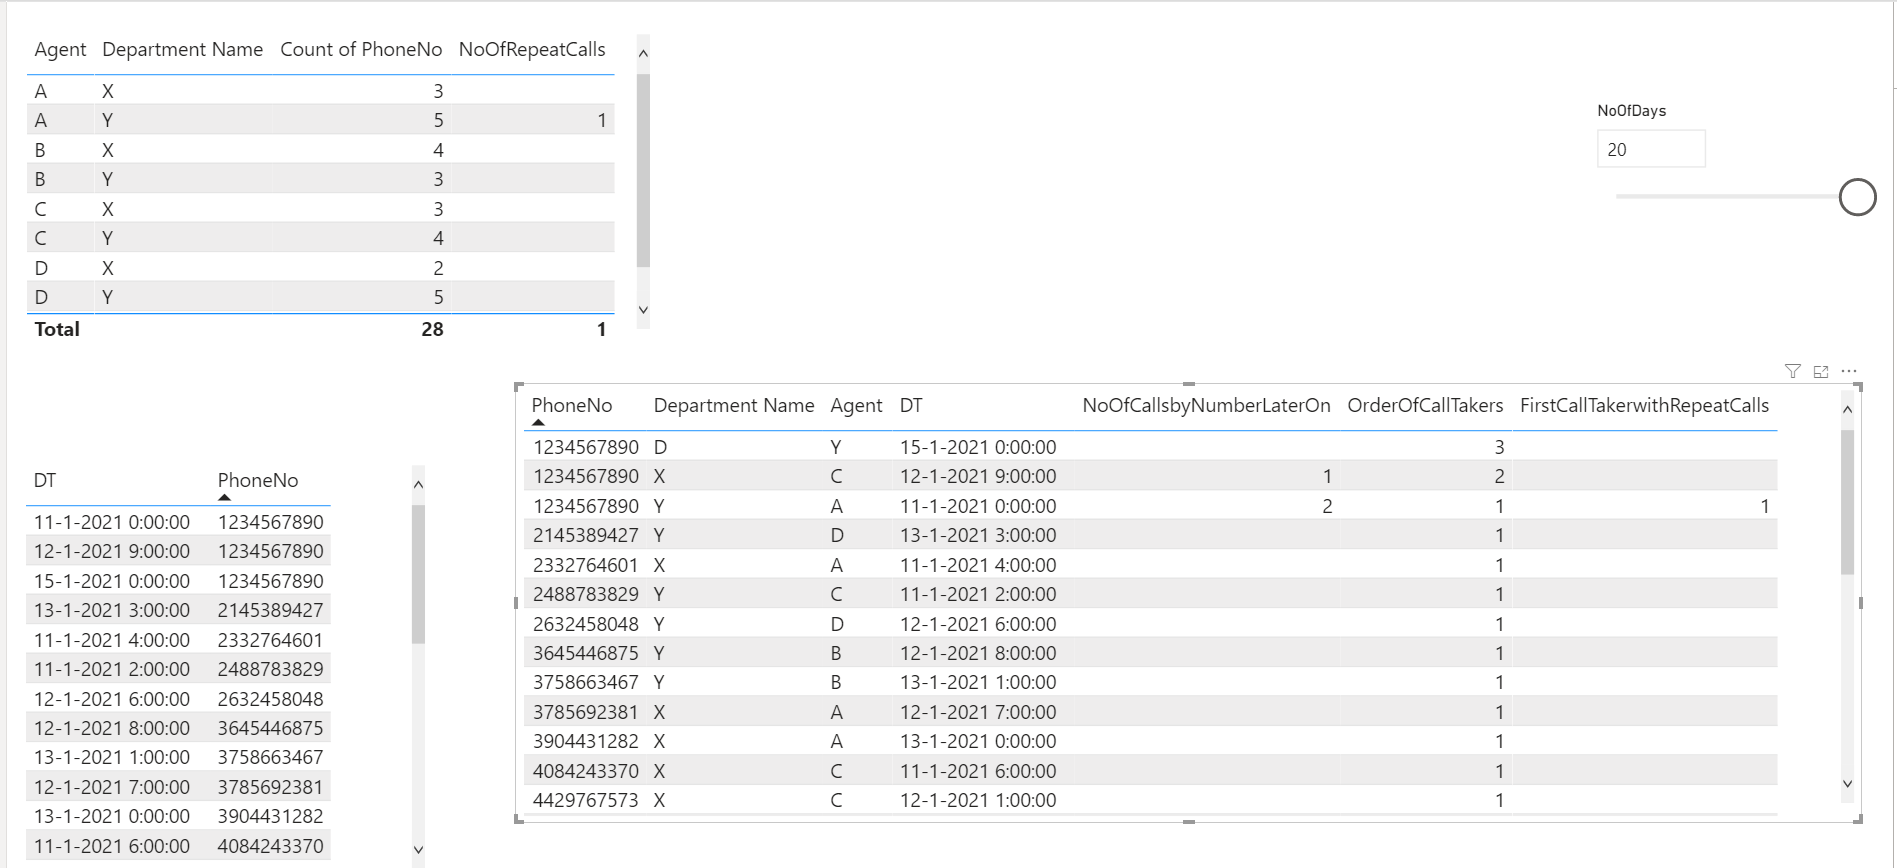Click scroll down arrow of detail table
Viewport: 1897px width, 868px height.
(1847, 784)
